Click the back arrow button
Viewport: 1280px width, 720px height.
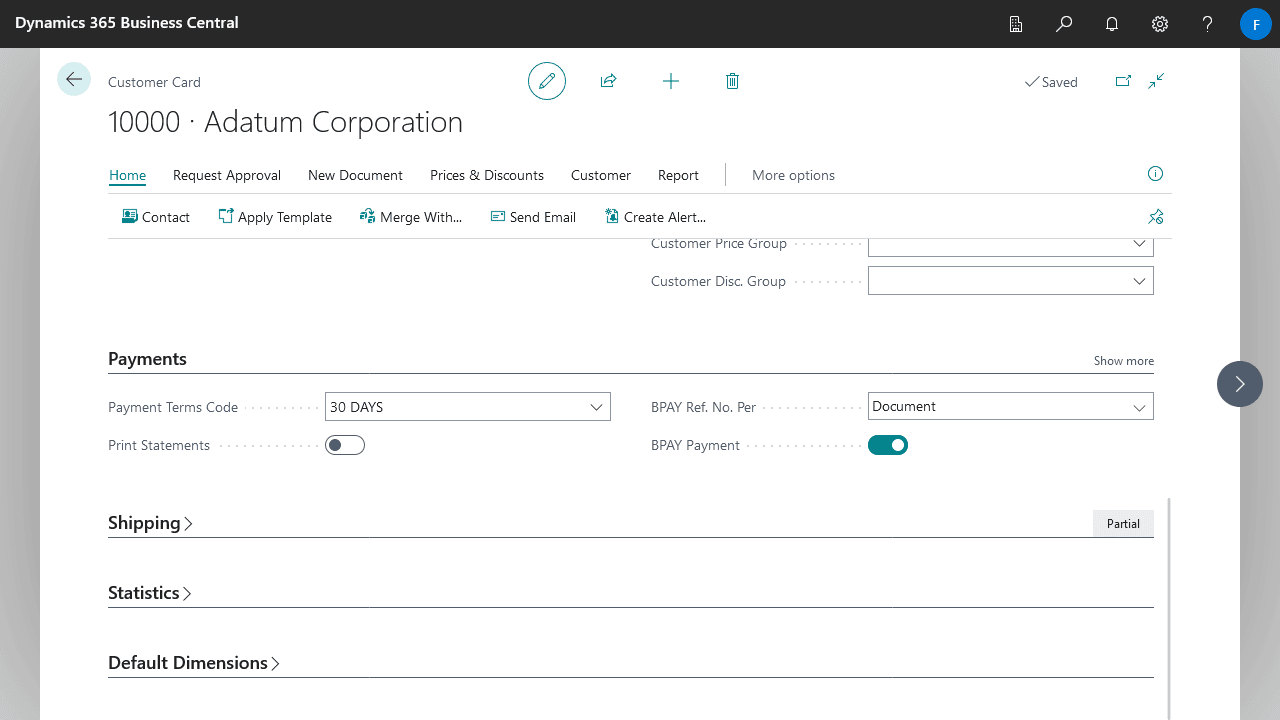click(x=74, y=79)
